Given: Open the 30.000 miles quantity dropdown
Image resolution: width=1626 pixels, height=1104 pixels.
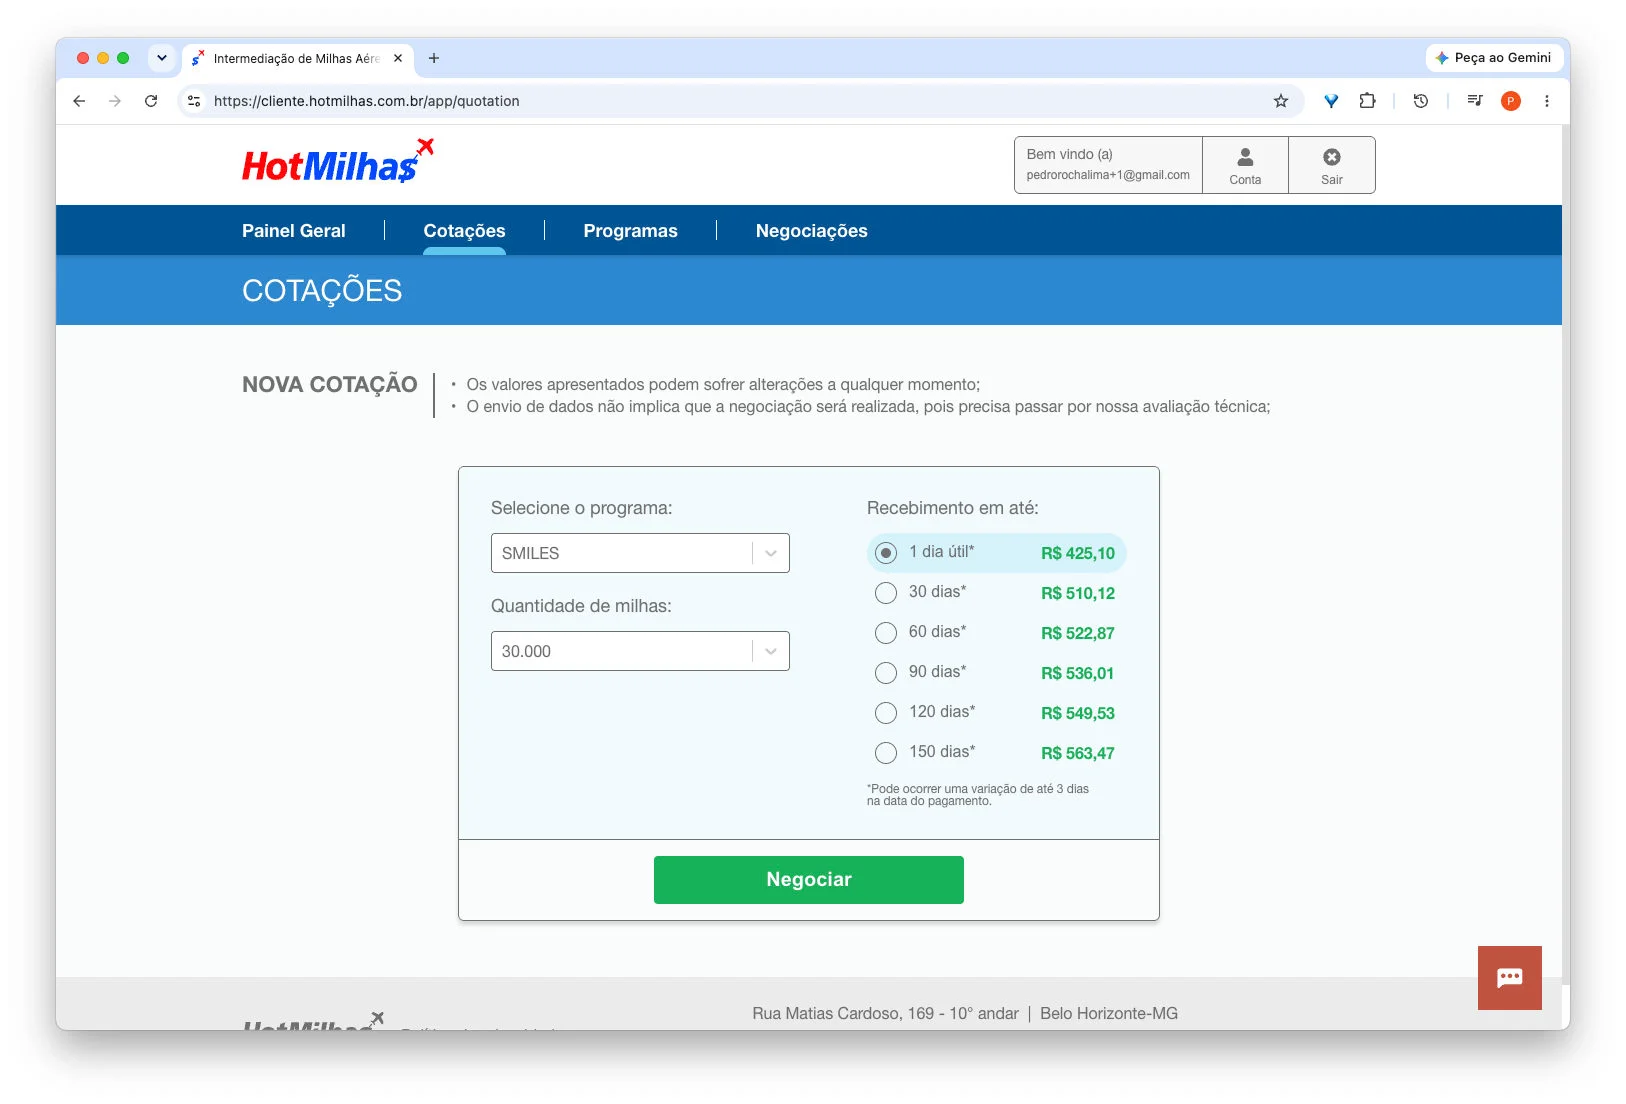Looking at the screenshot, I should 640,651.
